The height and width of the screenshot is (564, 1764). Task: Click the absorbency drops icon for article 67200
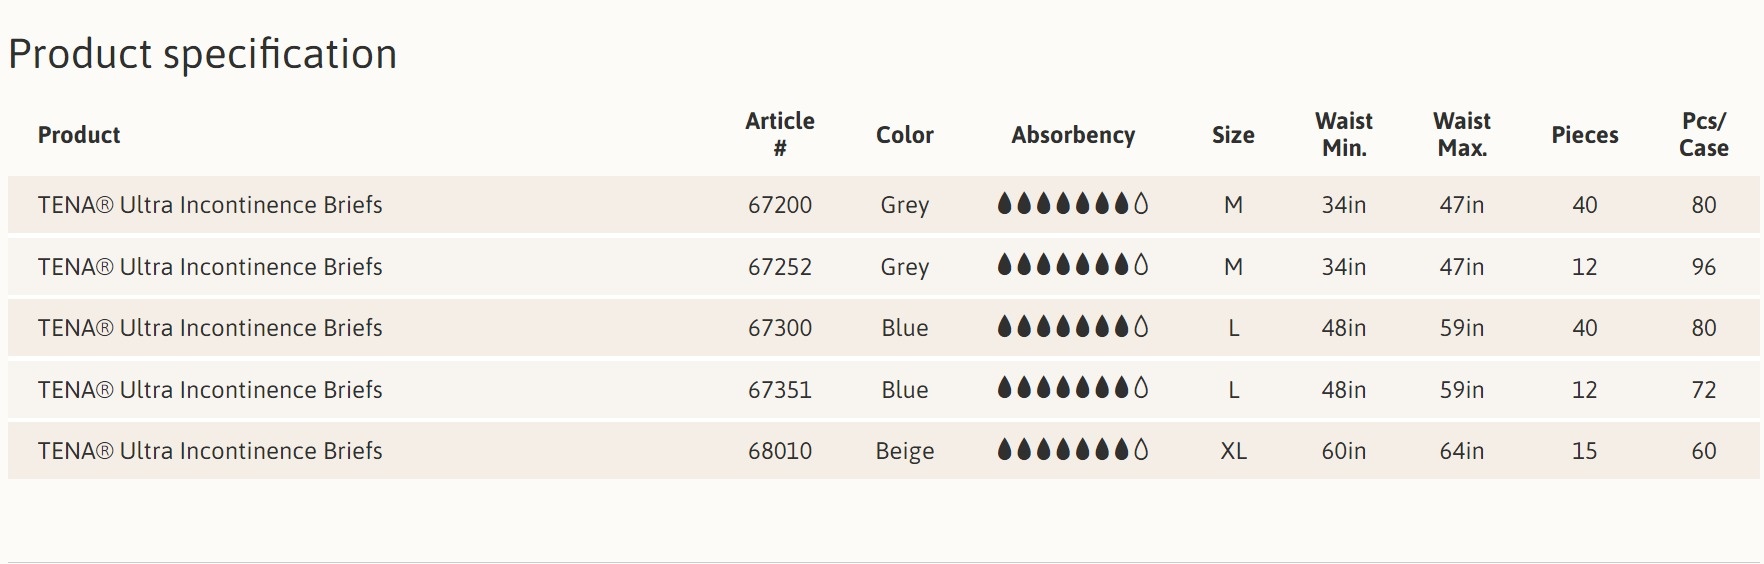click(x=1072, y=205)
